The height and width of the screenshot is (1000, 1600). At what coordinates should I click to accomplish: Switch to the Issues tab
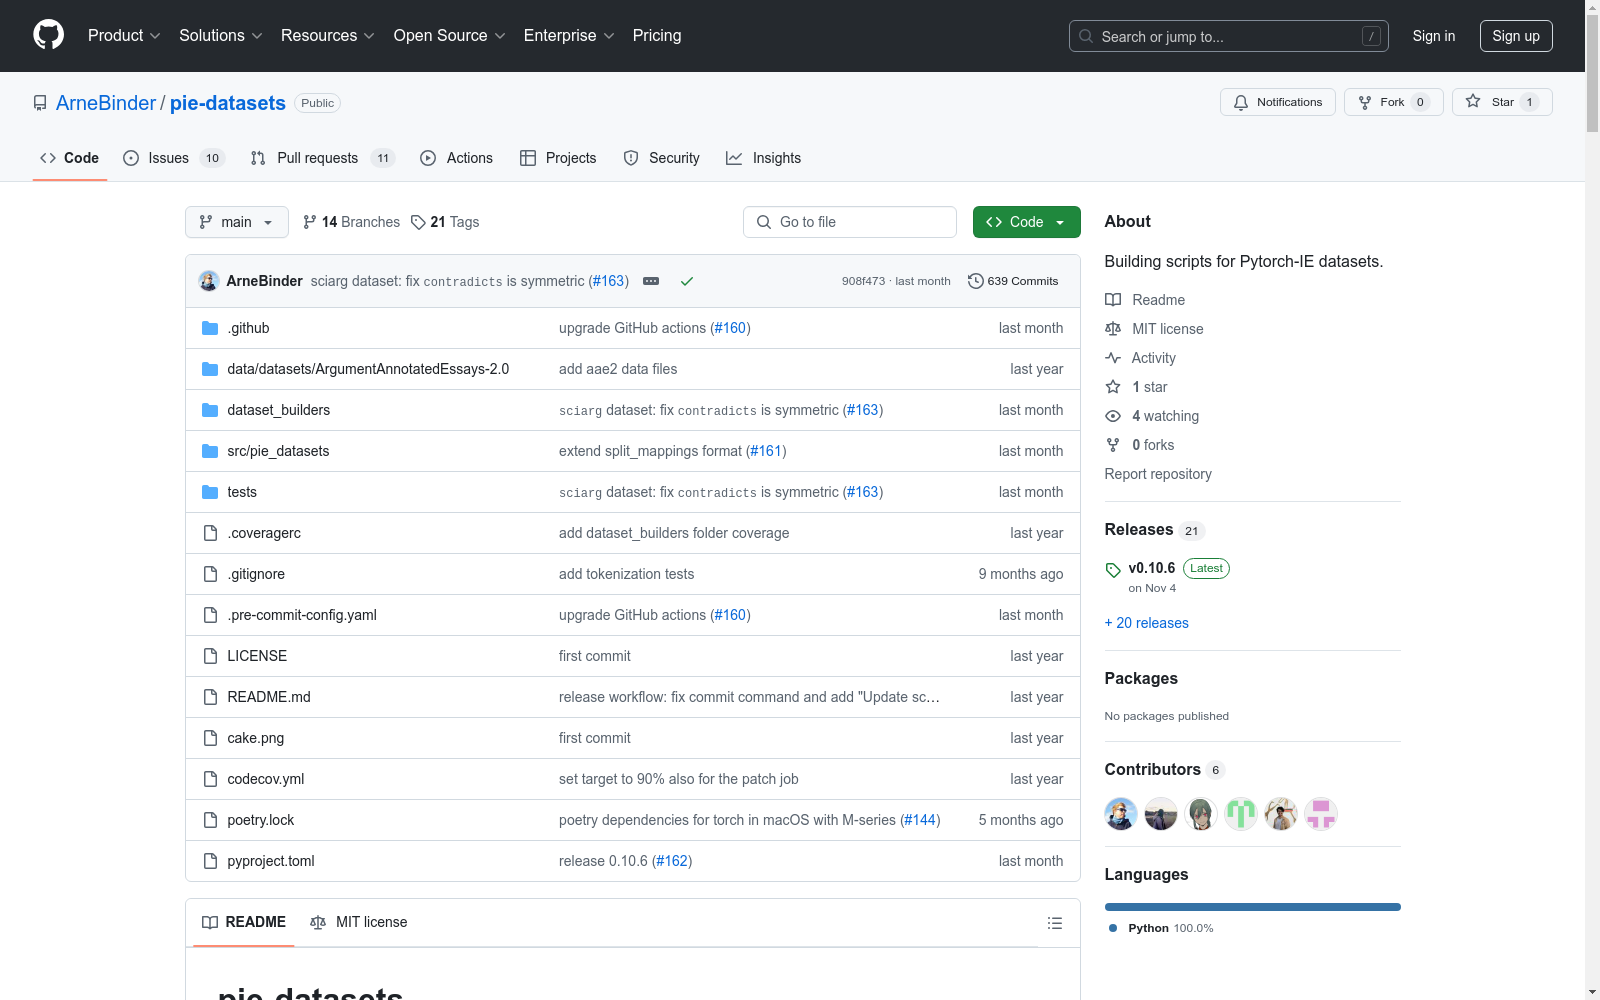[x=174, y=158]
